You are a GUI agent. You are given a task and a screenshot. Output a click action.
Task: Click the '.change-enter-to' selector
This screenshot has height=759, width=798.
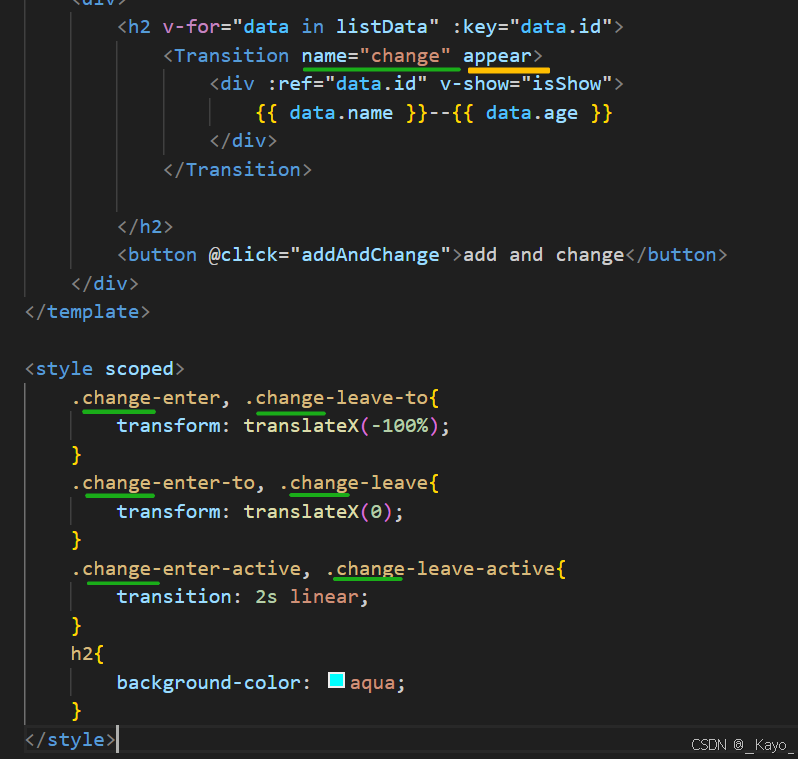pyautogui.click(x=163, y=483)
